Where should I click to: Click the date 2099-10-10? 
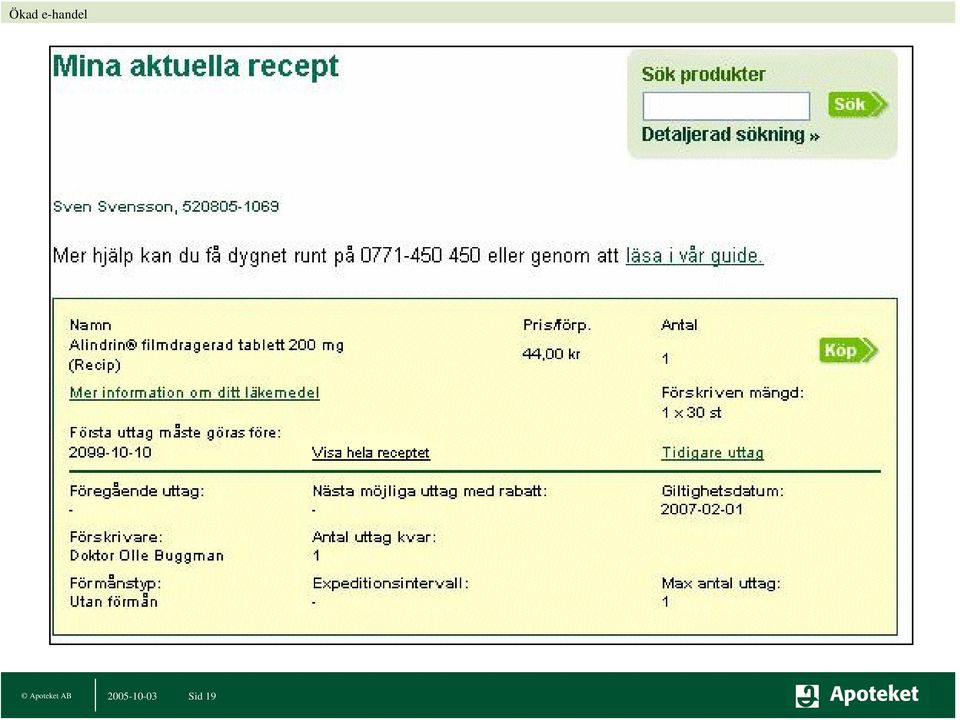point(110,452)
